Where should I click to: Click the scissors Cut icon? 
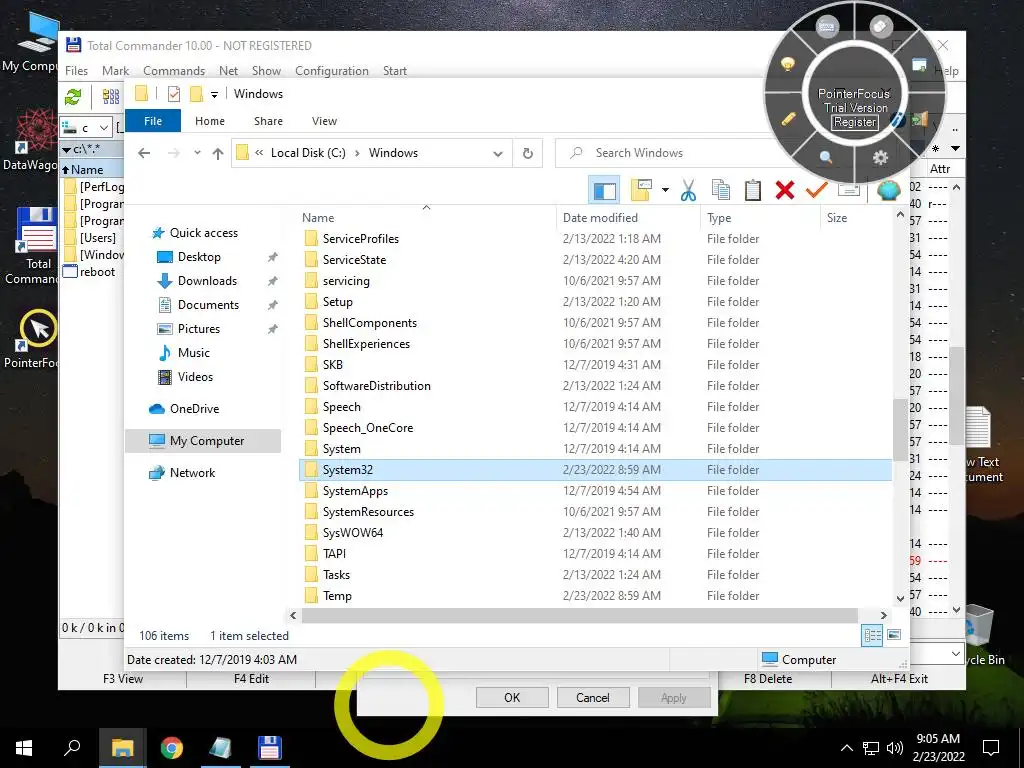[x=688, y=190]
